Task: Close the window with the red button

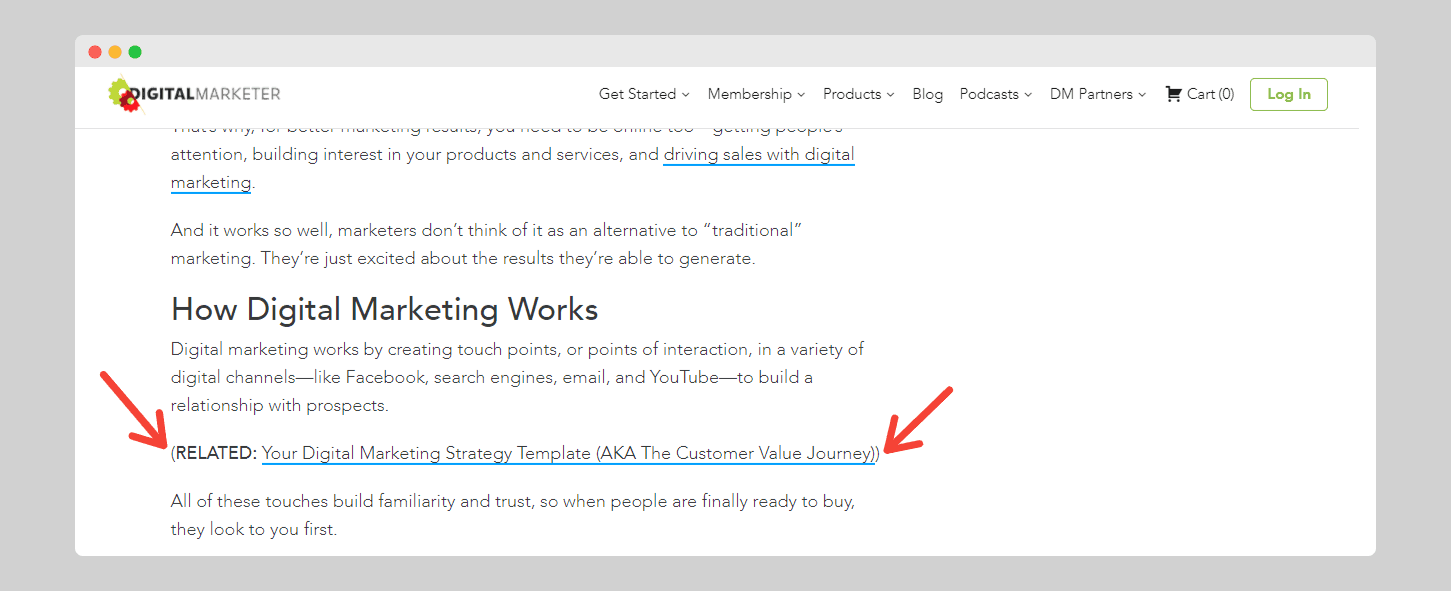Action: click(x=95, y=52)
